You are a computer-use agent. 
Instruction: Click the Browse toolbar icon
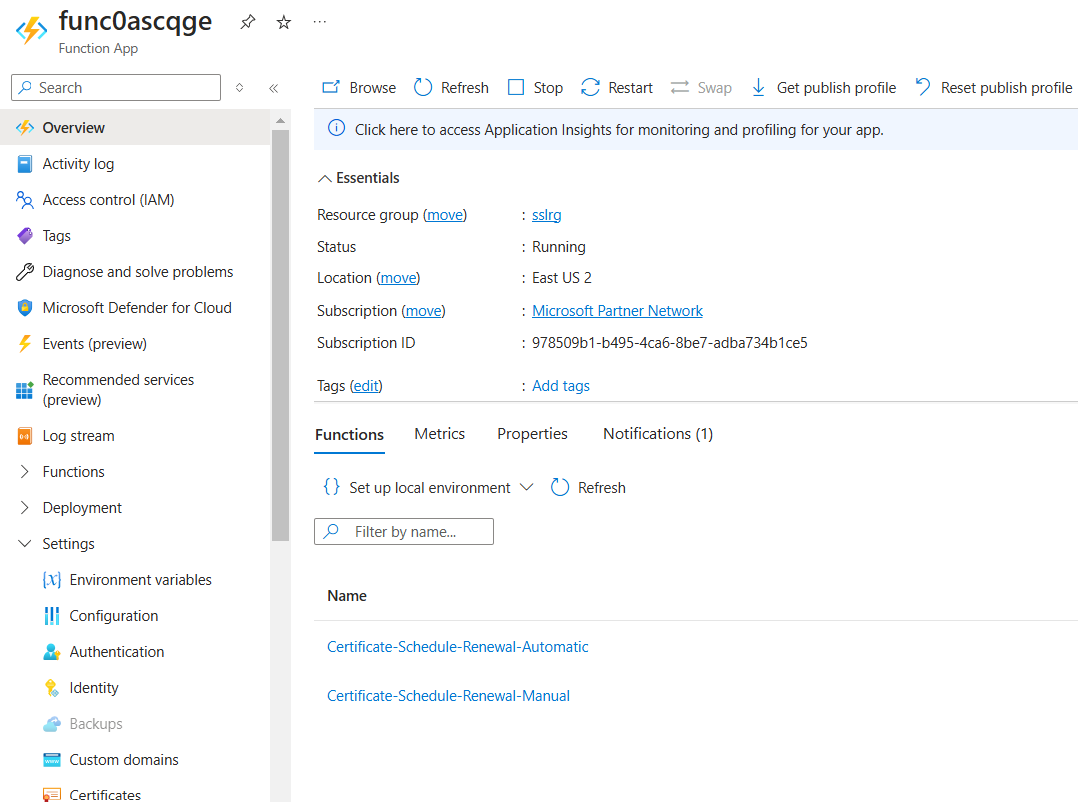click(x=331, y=87)
